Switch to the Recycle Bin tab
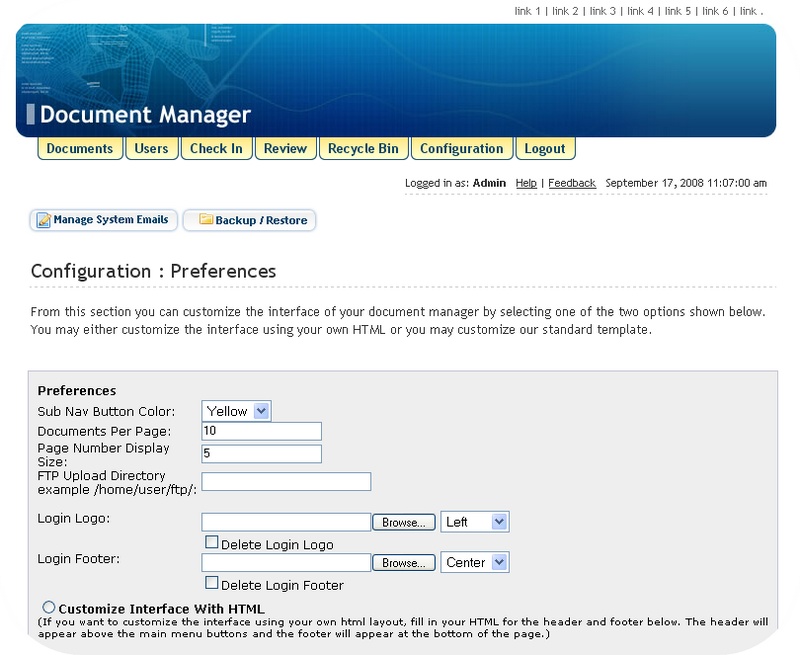This screenshot has width=800, height=655. 363,148
